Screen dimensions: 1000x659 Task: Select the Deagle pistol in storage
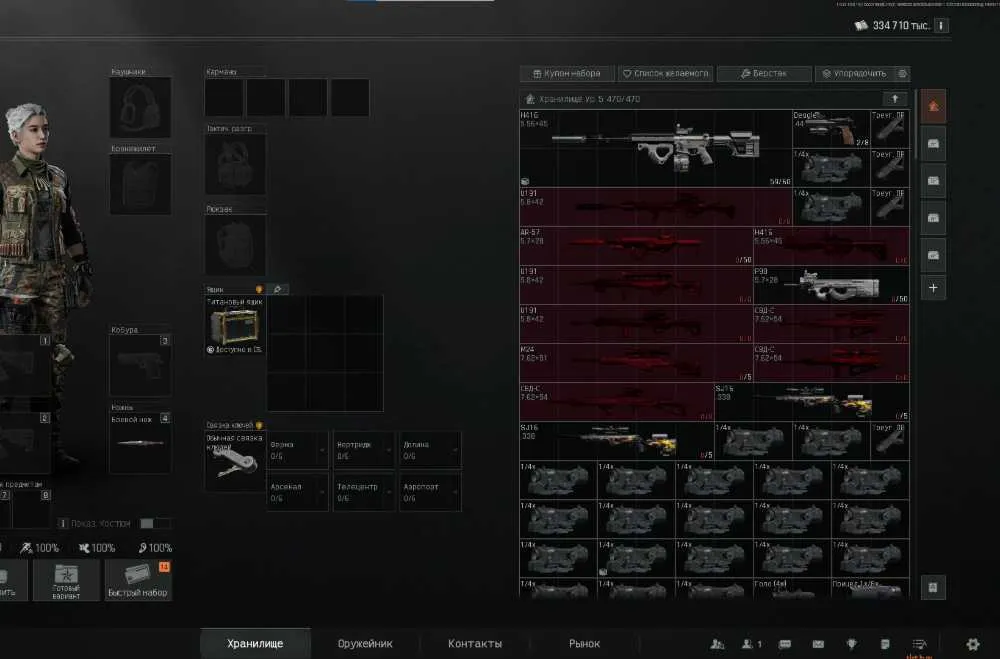831,129
